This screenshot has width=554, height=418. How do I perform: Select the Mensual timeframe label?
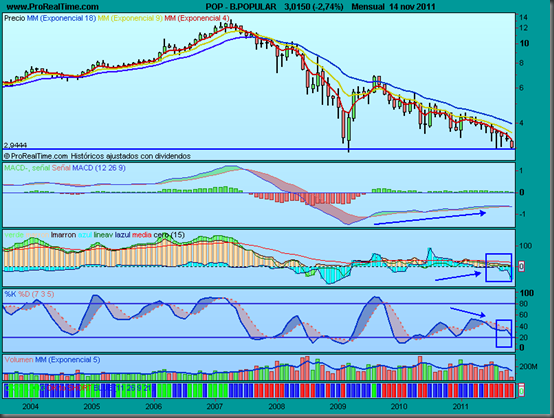[x=369, y=7]
